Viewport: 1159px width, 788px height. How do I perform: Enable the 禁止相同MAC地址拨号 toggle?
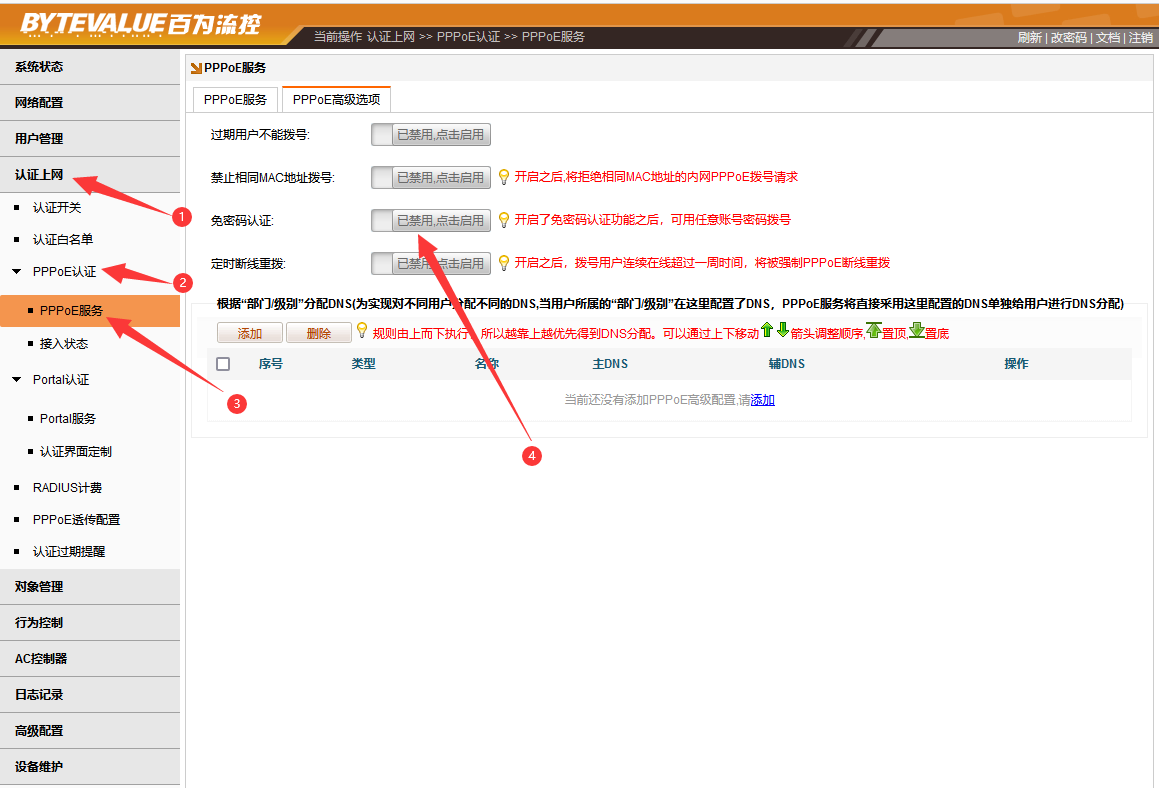[431, 177]
